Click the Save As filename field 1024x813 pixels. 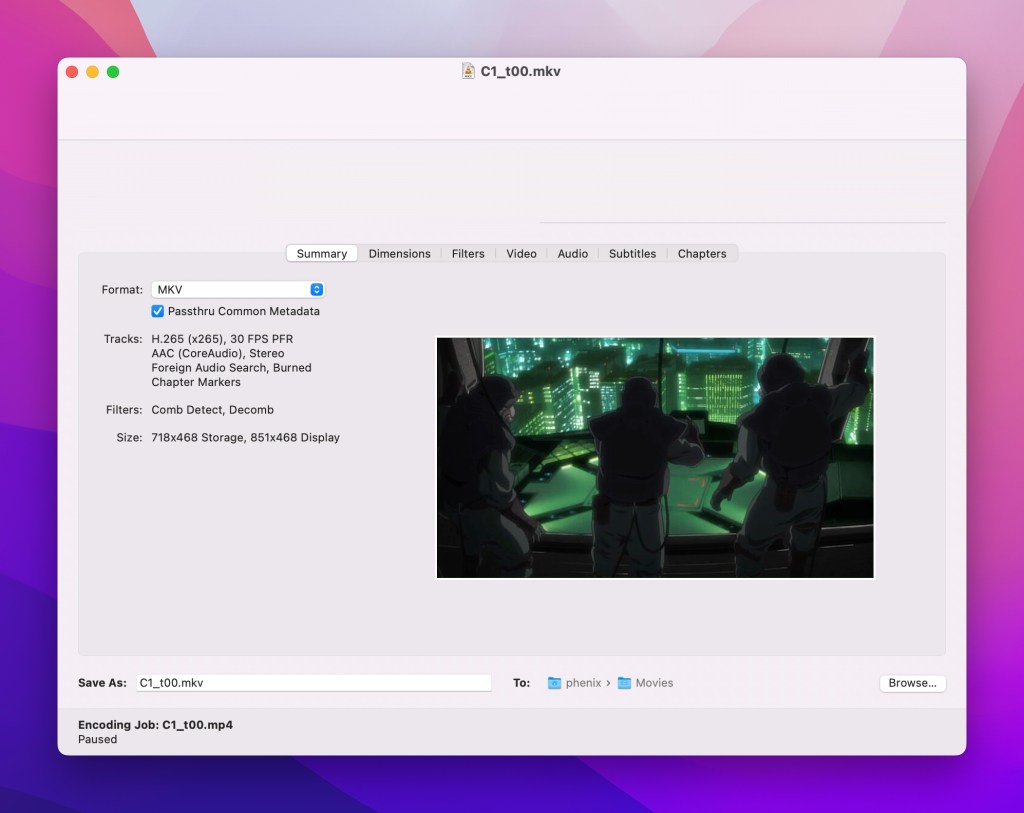click(x=313, y=683)
